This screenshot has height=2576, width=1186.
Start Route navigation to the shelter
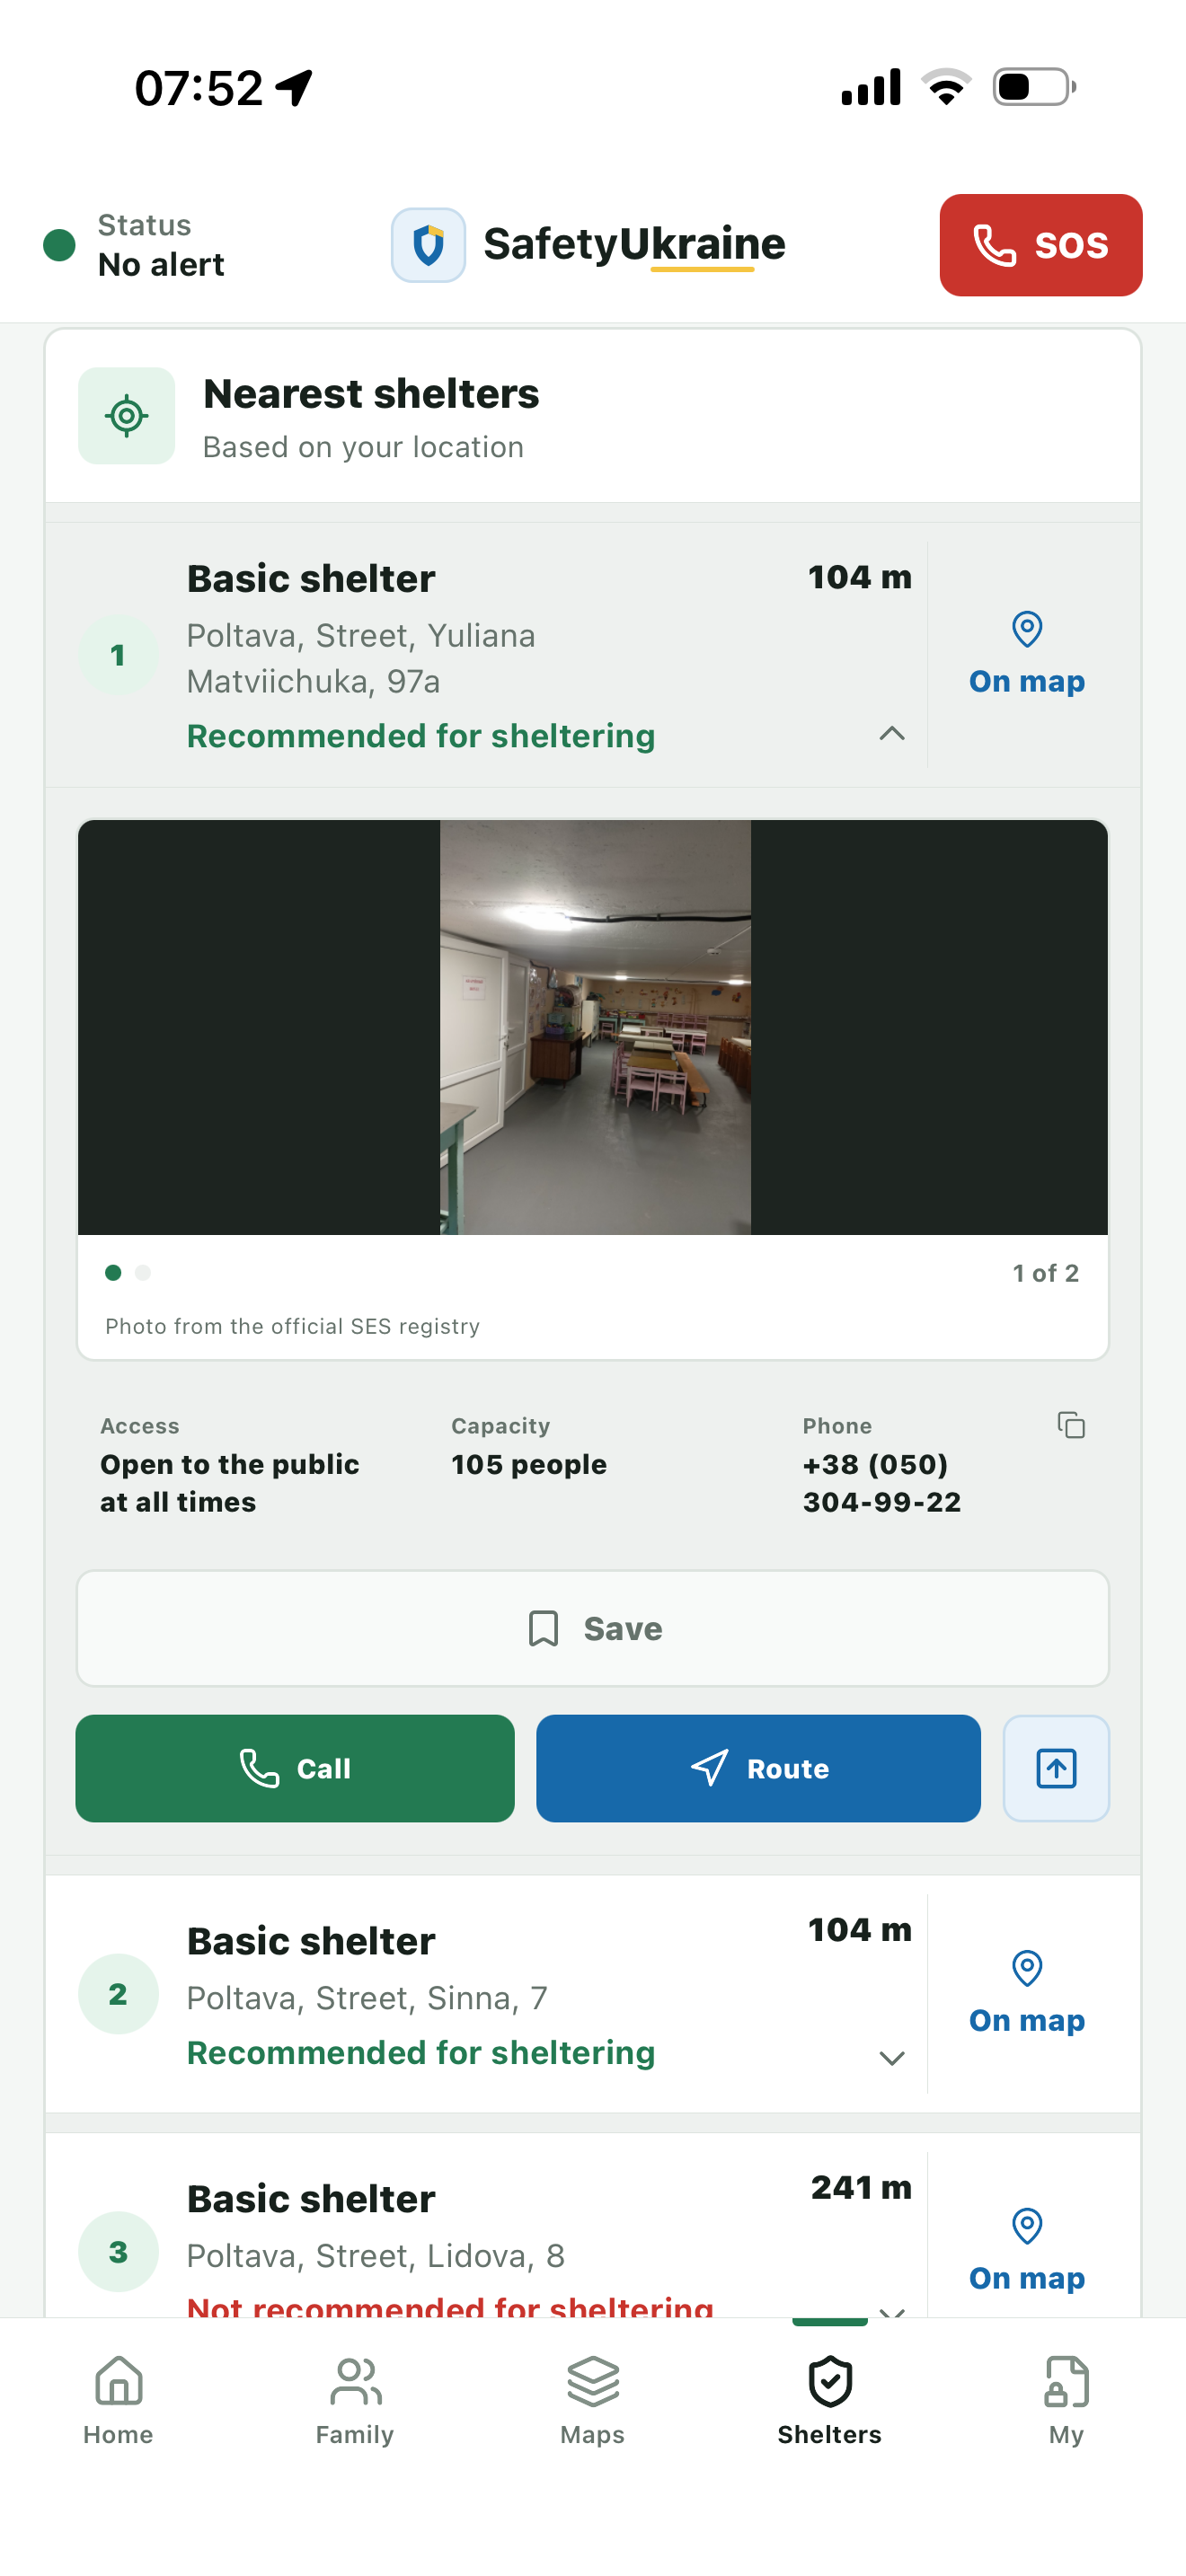pyautogui.click(x=758, y=1768)
